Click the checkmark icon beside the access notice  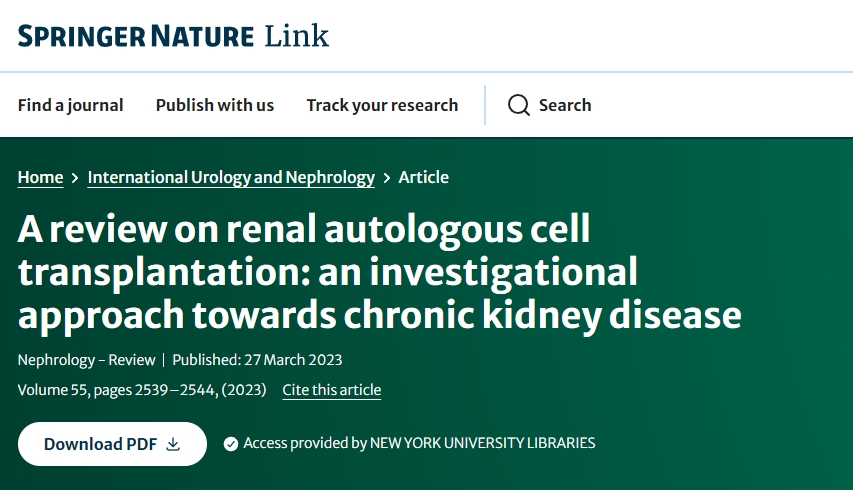(x=231, y=443)
